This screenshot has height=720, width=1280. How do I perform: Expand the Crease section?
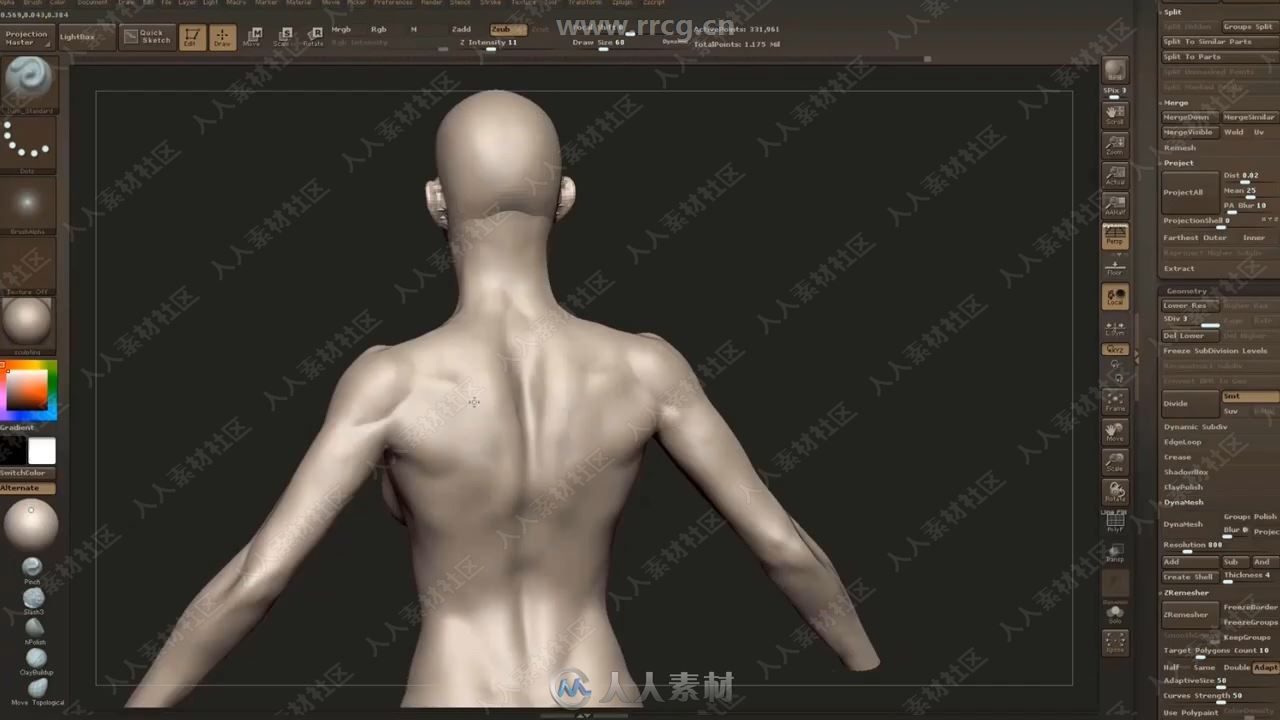pos(1177,457)
